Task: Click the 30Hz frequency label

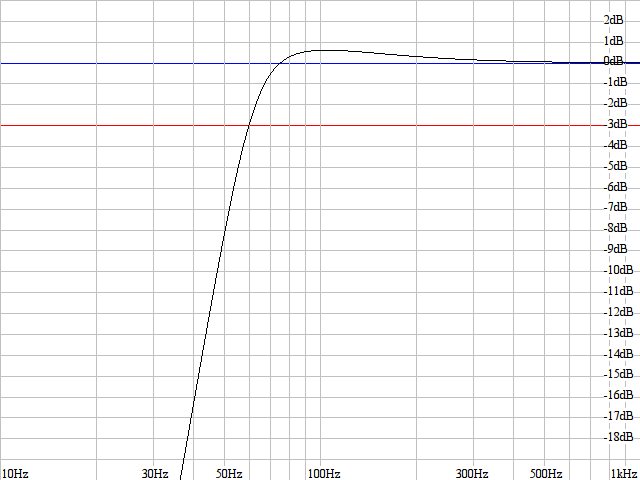Action: coord(155,474)
